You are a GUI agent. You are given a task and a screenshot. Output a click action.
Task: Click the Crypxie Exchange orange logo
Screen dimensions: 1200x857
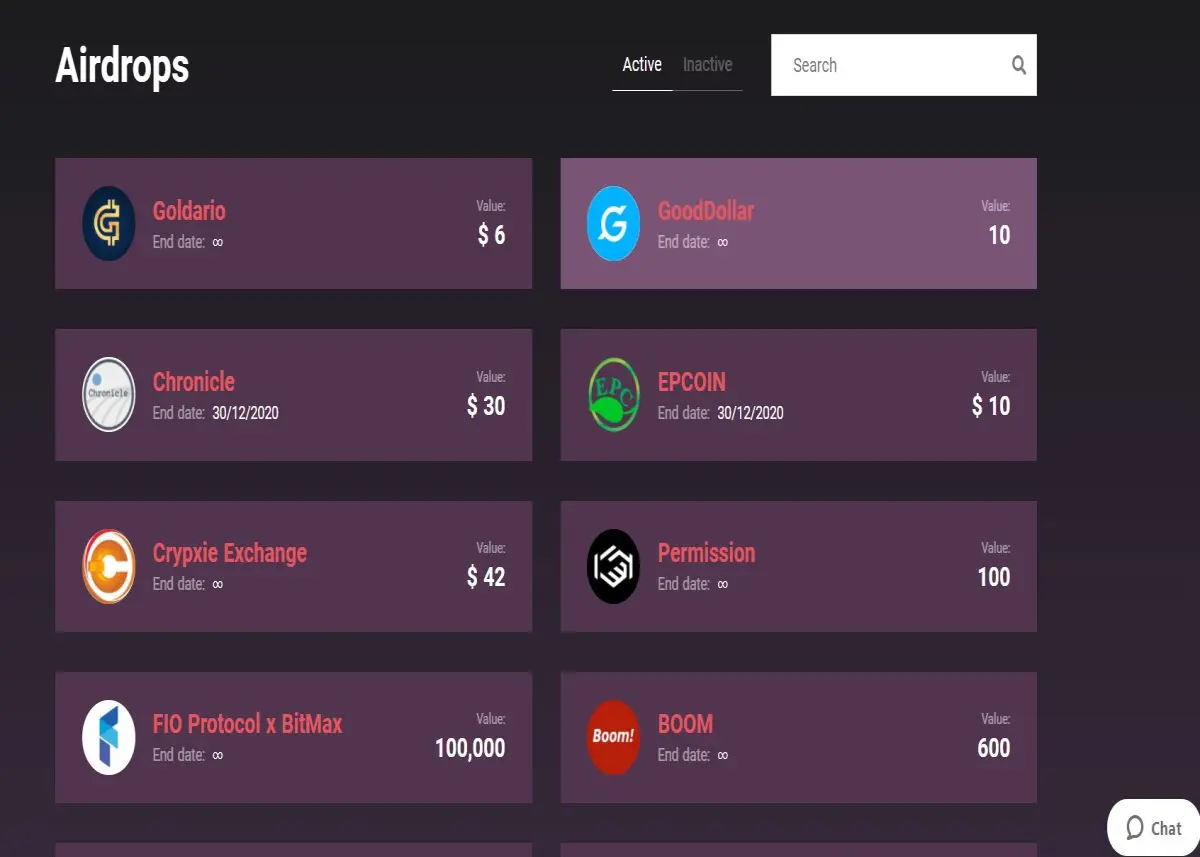108,566
